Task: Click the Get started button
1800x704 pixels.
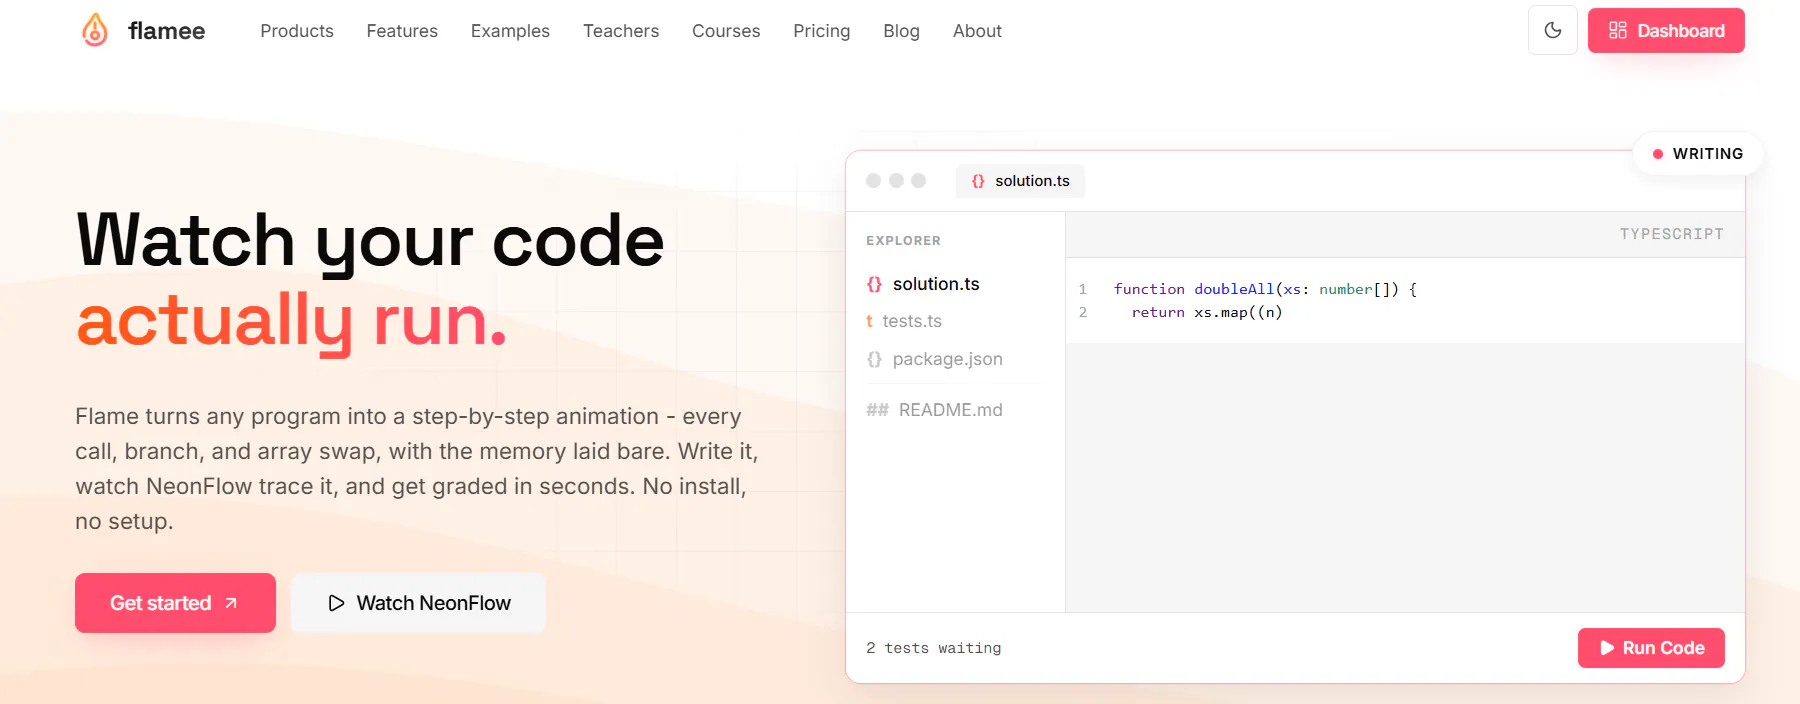Action: tap(175, 603)
